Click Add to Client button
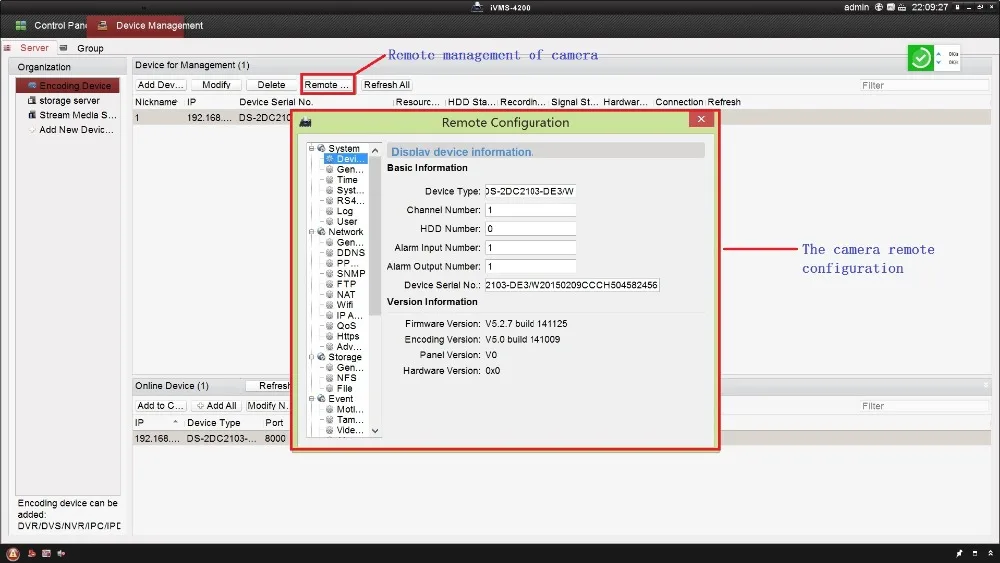This screenshot has height=563, width=1000. (x=160, y=406)
